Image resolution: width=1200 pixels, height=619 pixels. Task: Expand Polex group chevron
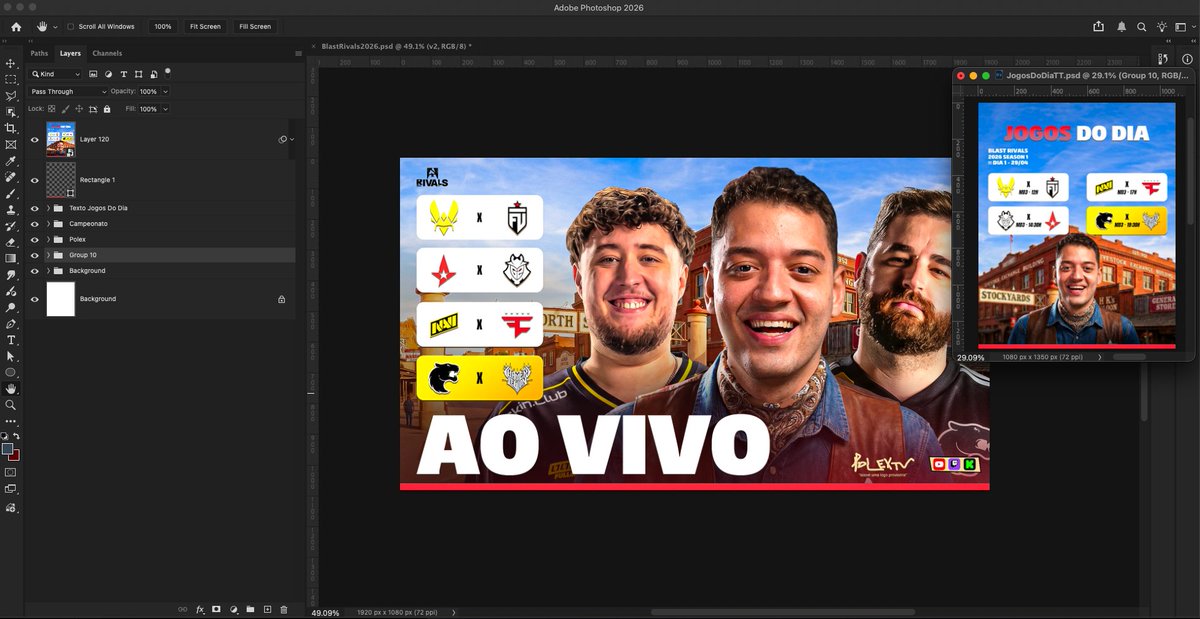pos(48,240)
